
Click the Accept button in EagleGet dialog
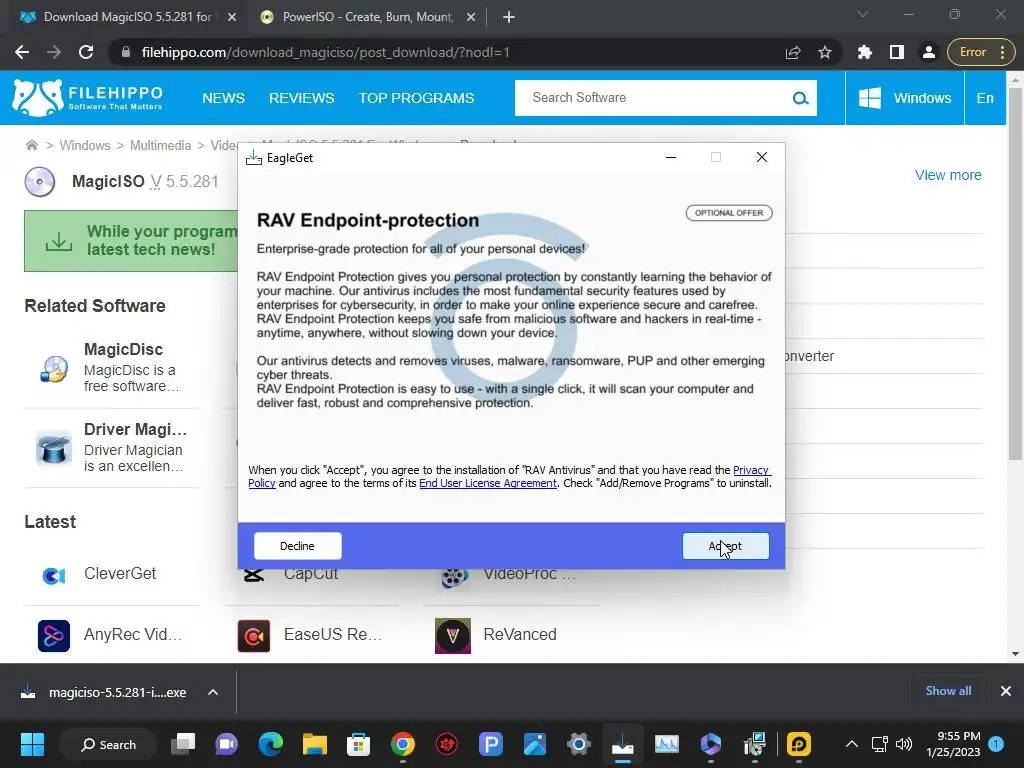click(726, 546)
